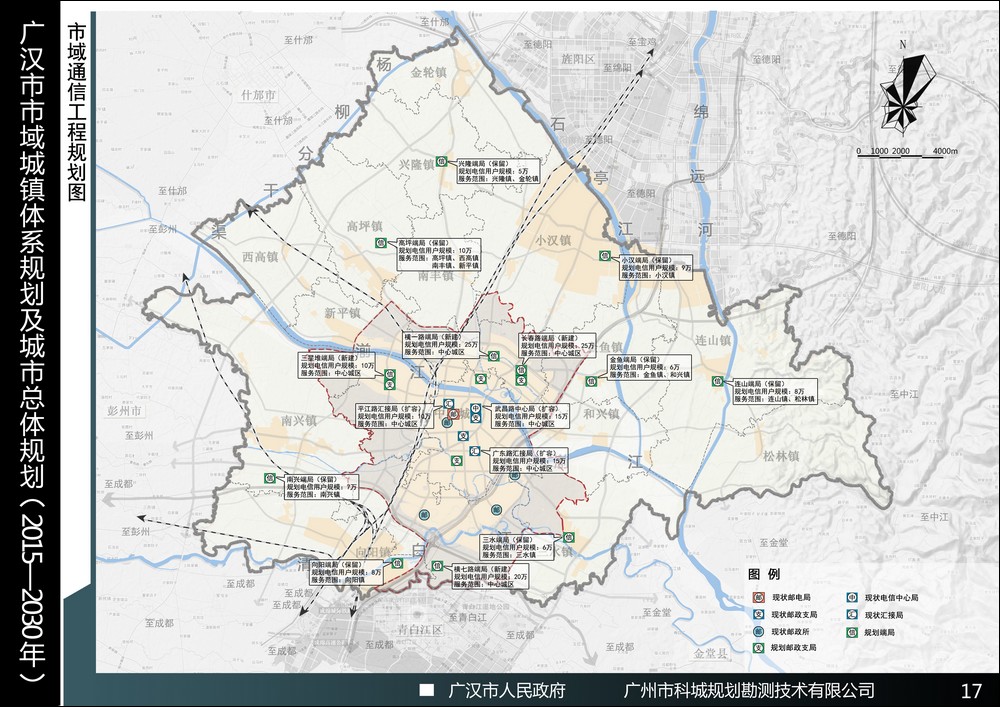Screen dimensions: 1000x707
Task: Click the 三水端局 annotation box
Action: pyautogui.click(x=518, y=546)
